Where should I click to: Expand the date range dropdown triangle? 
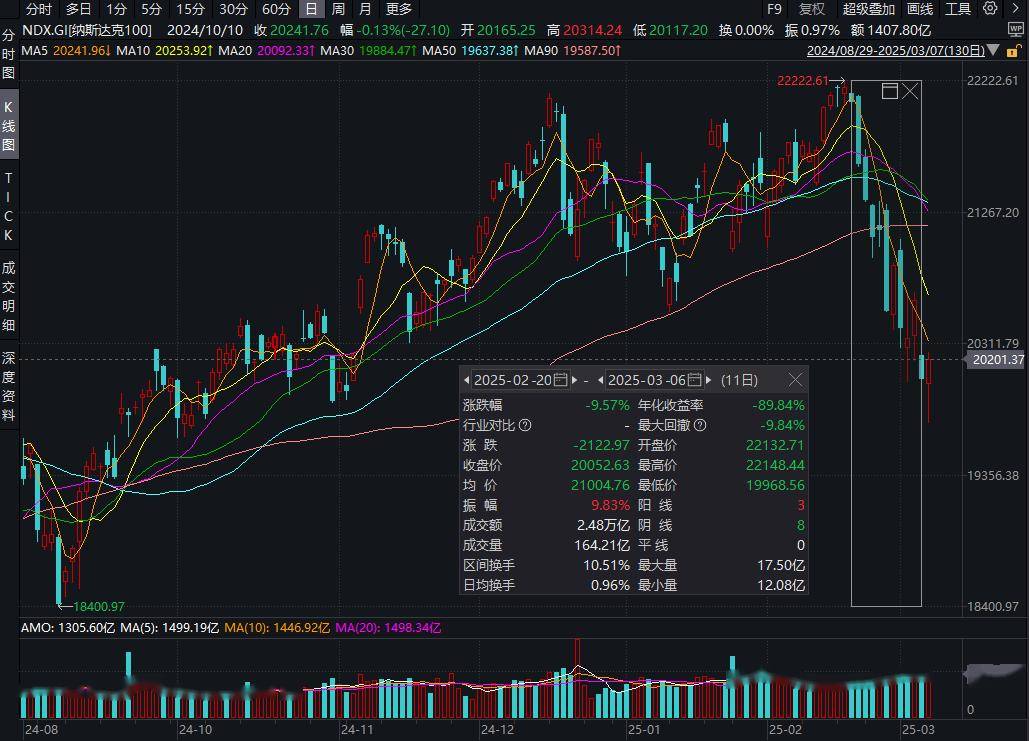pos(994,50)
